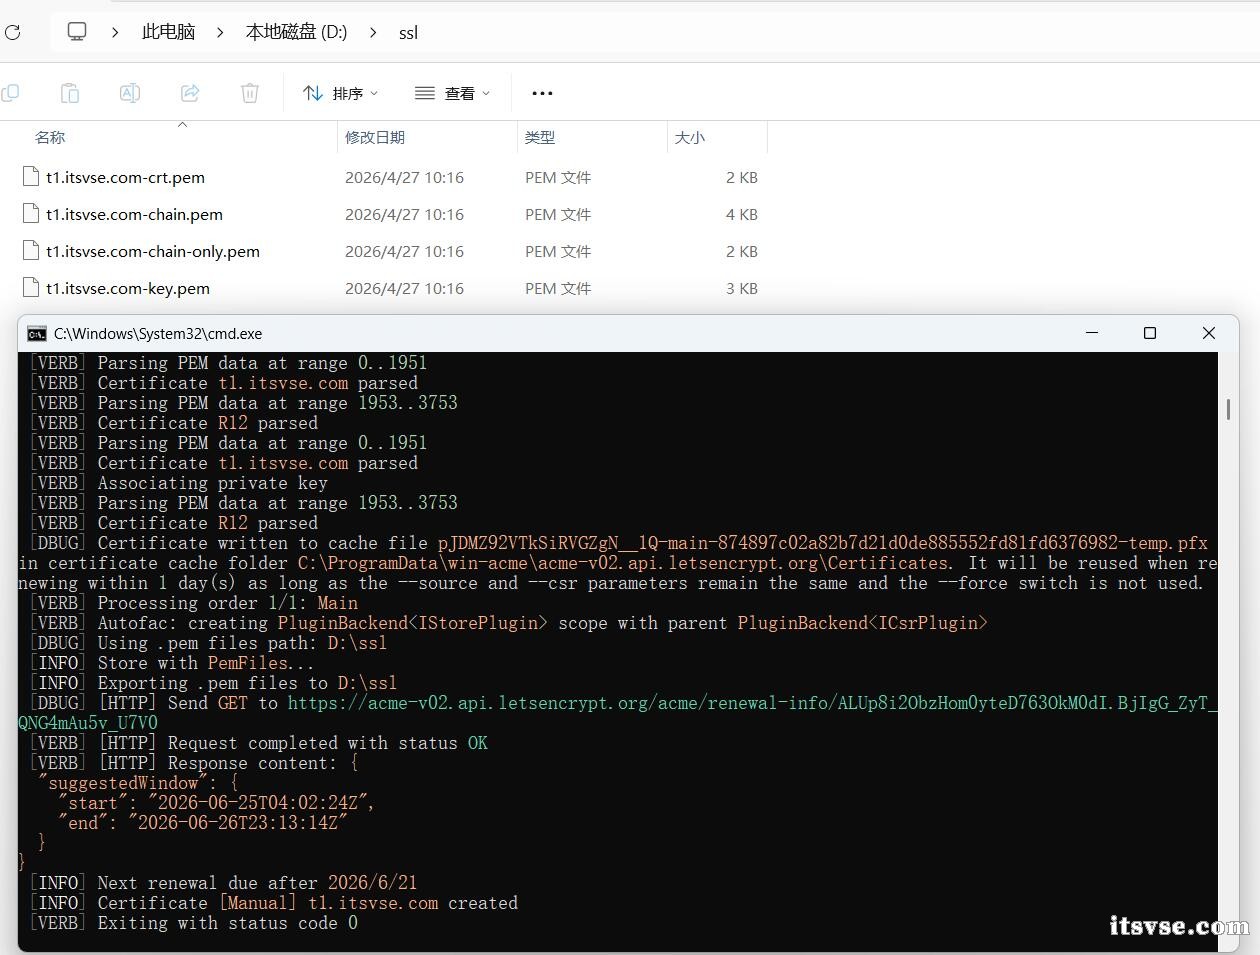Click the cmd window vertical scrollbar thumb
Viewport: 1260px width, 955px height.
1228,409
